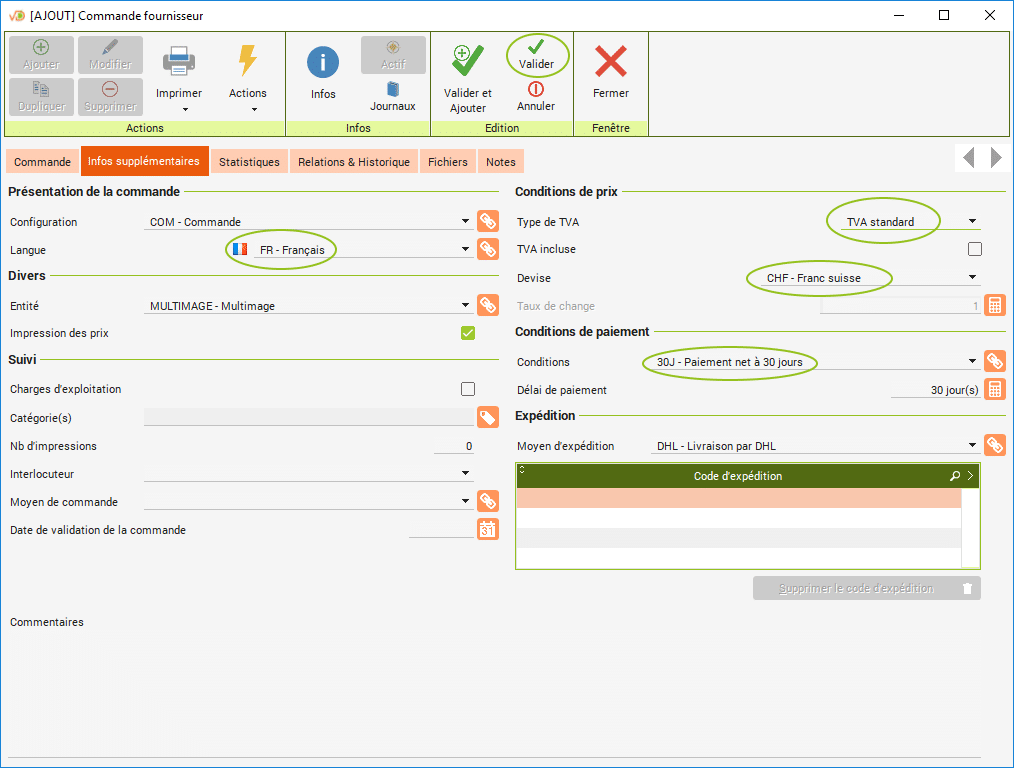Enable the TVA incluse checkbox

coord(974,249)
